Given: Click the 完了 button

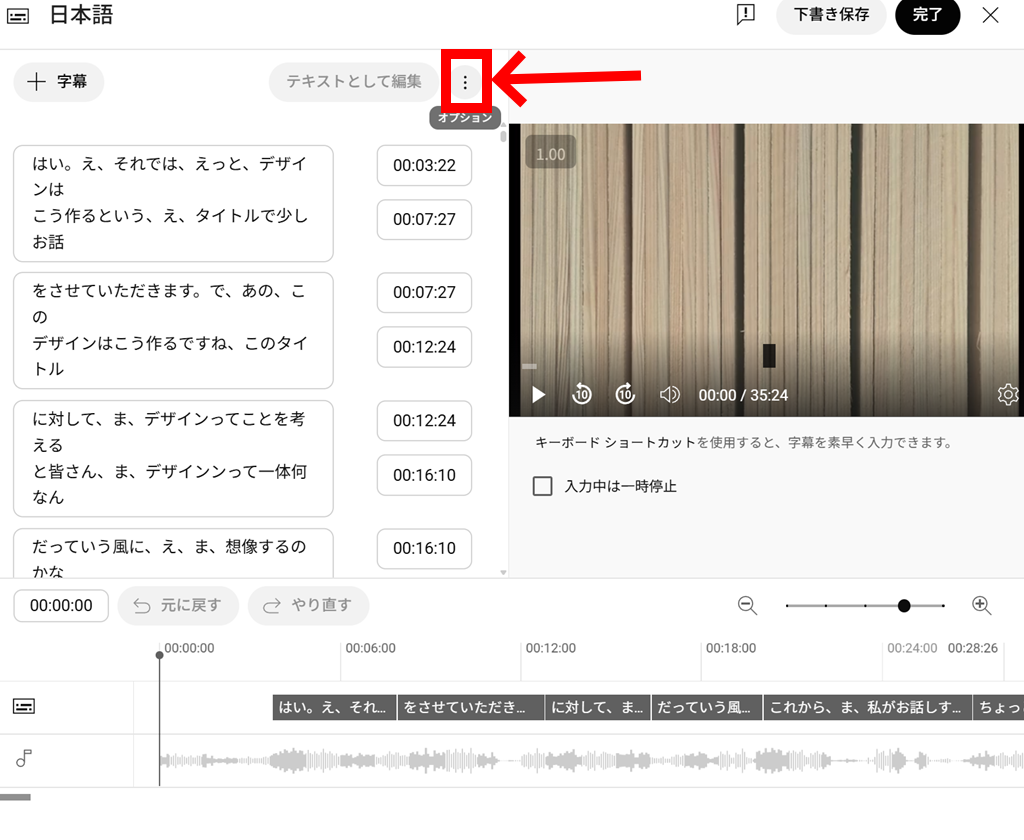Looking at the screenshot, I should point(927,15).
